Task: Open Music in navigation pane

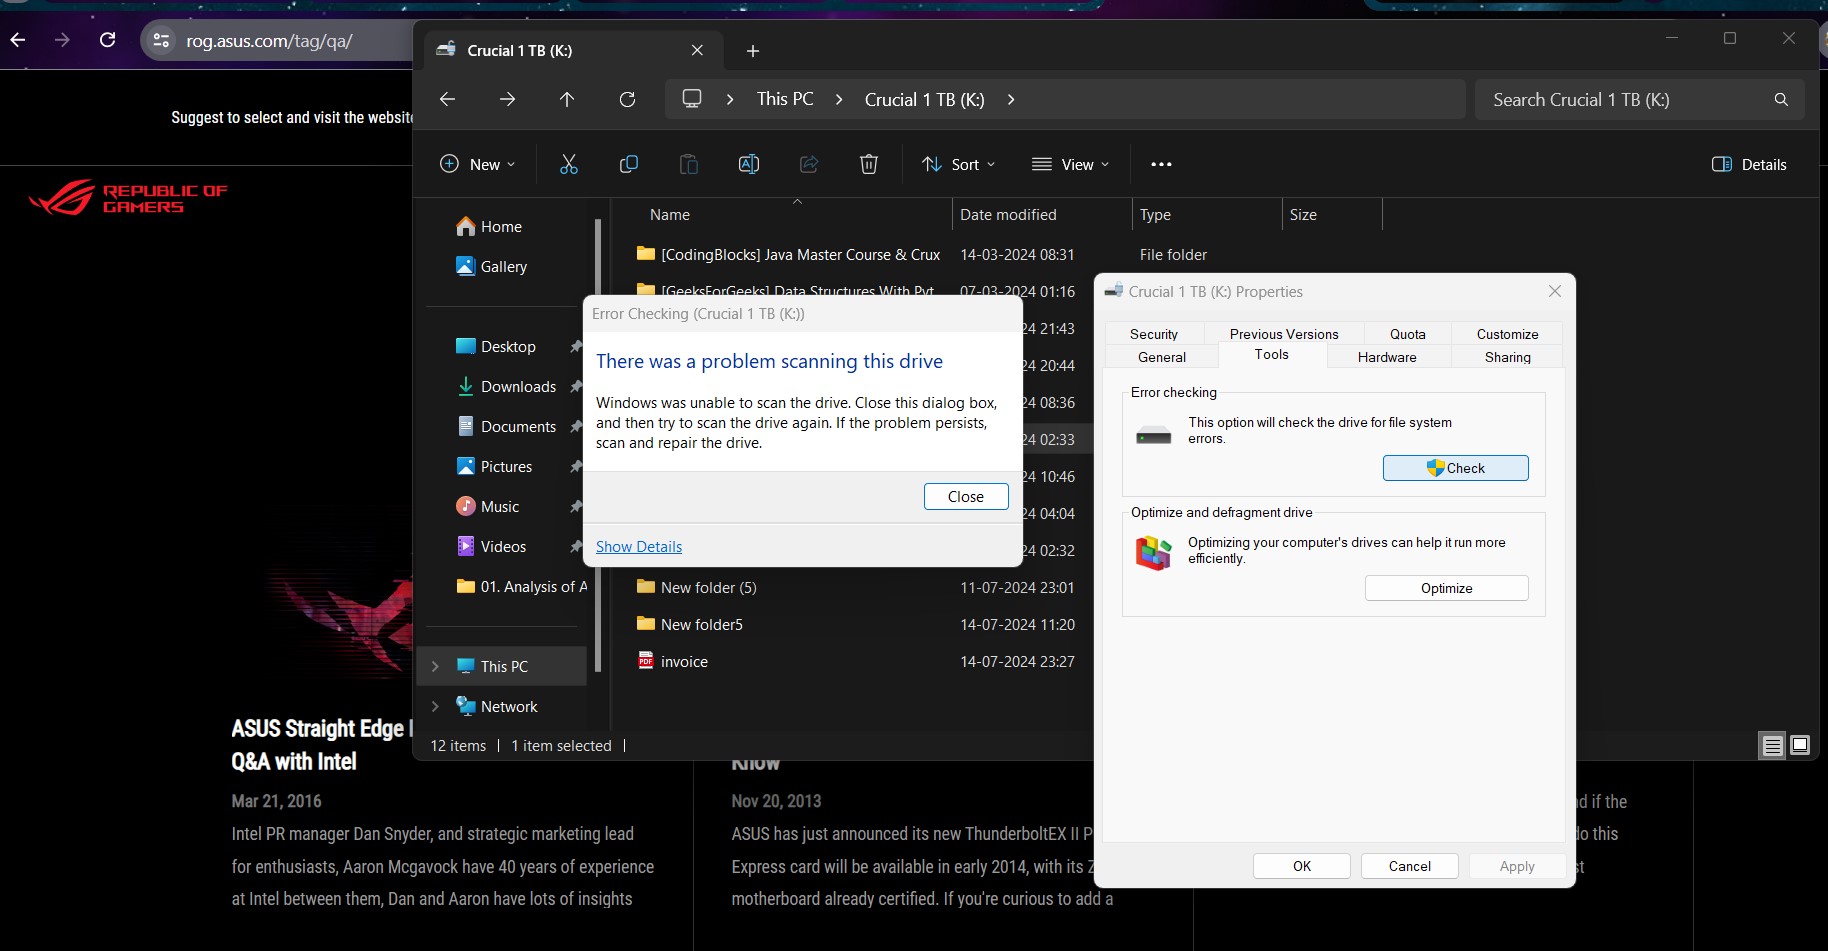Action: tap(500, 507)
